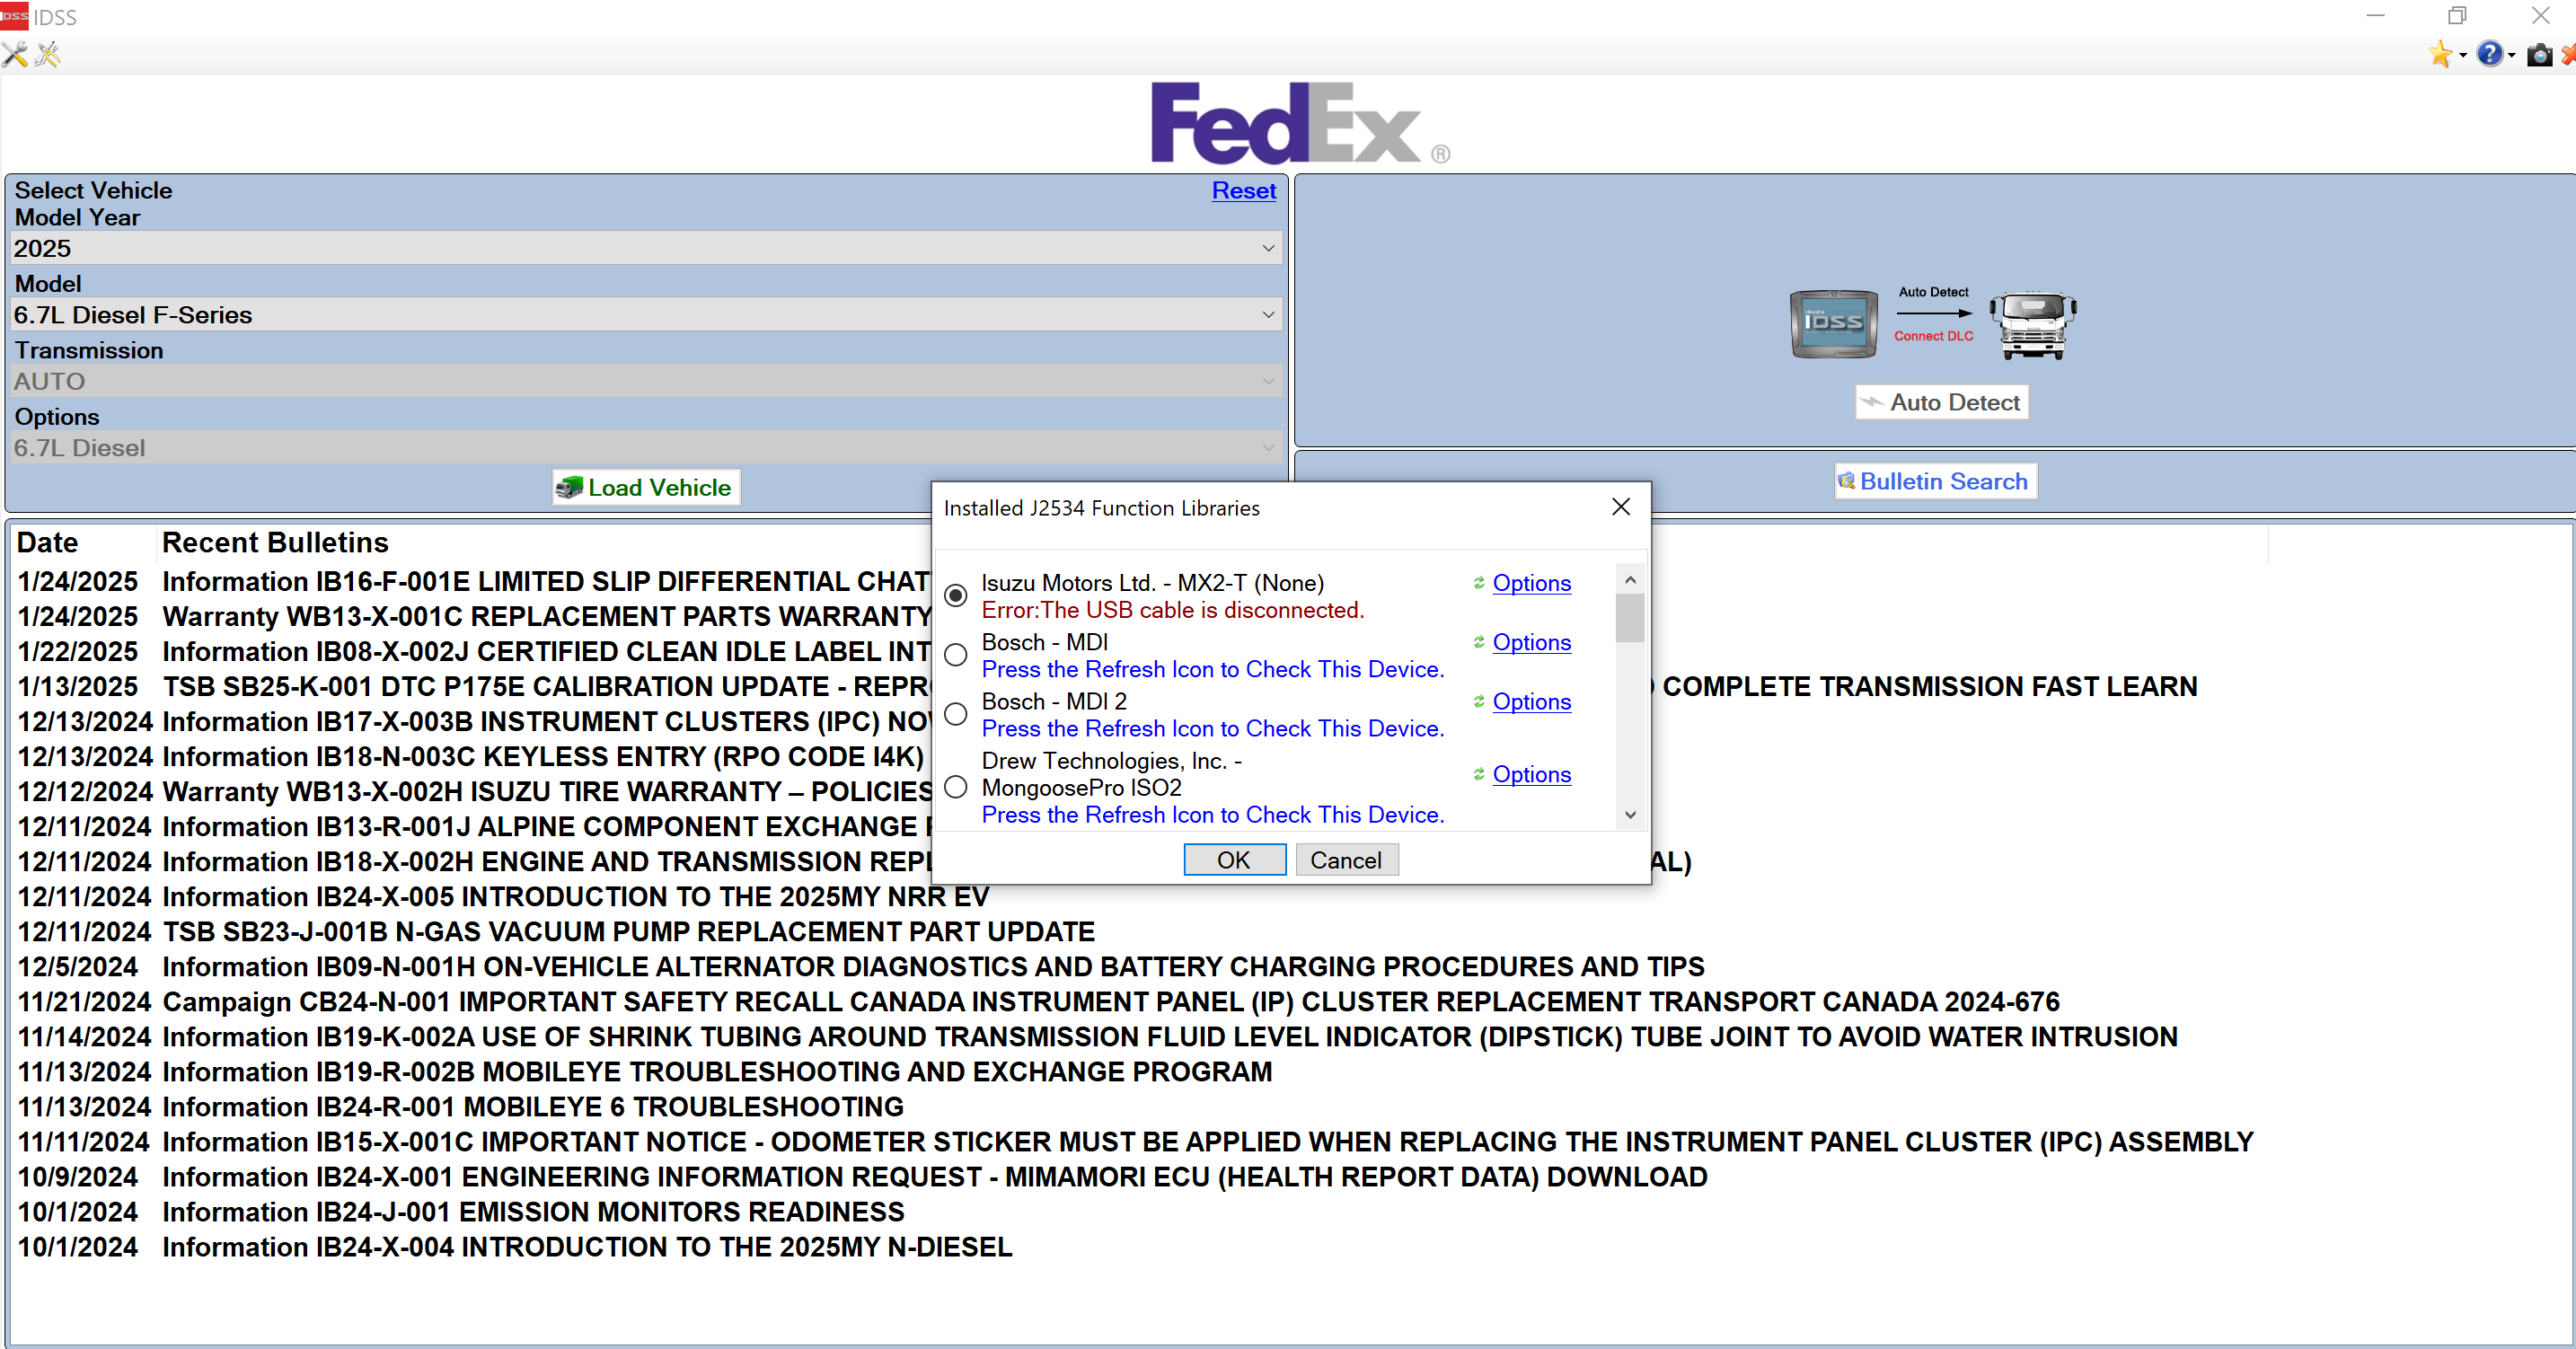
Task: Open bulletin IB19-R-002B Mobileye Troubleshooting and Exchange
Action: [x=717, y=1072]
